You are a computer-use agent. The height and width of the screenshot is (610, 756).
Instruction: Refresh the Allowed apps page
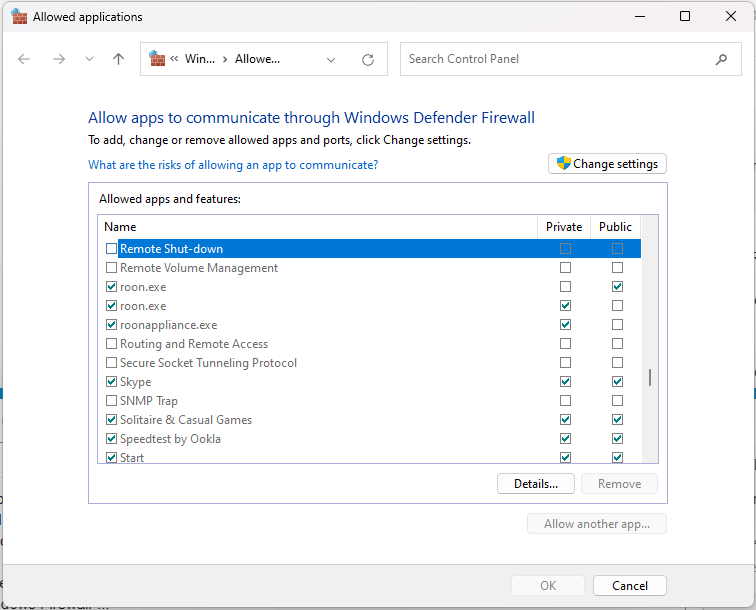click(x=368, y=60)
